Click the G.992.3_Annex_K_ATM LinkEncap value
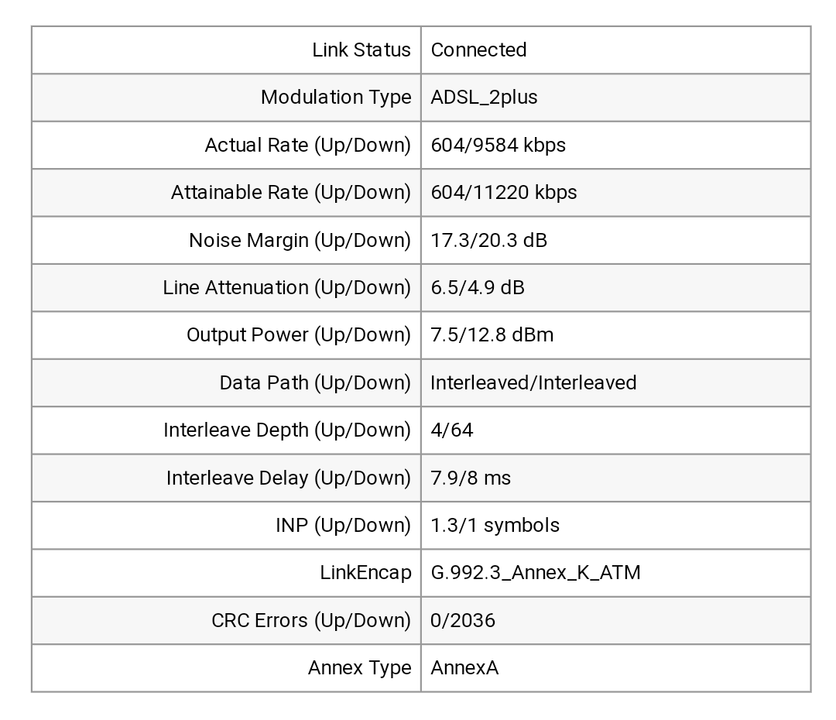This screenshot has height=720, width=836. (x=535, y=573)
